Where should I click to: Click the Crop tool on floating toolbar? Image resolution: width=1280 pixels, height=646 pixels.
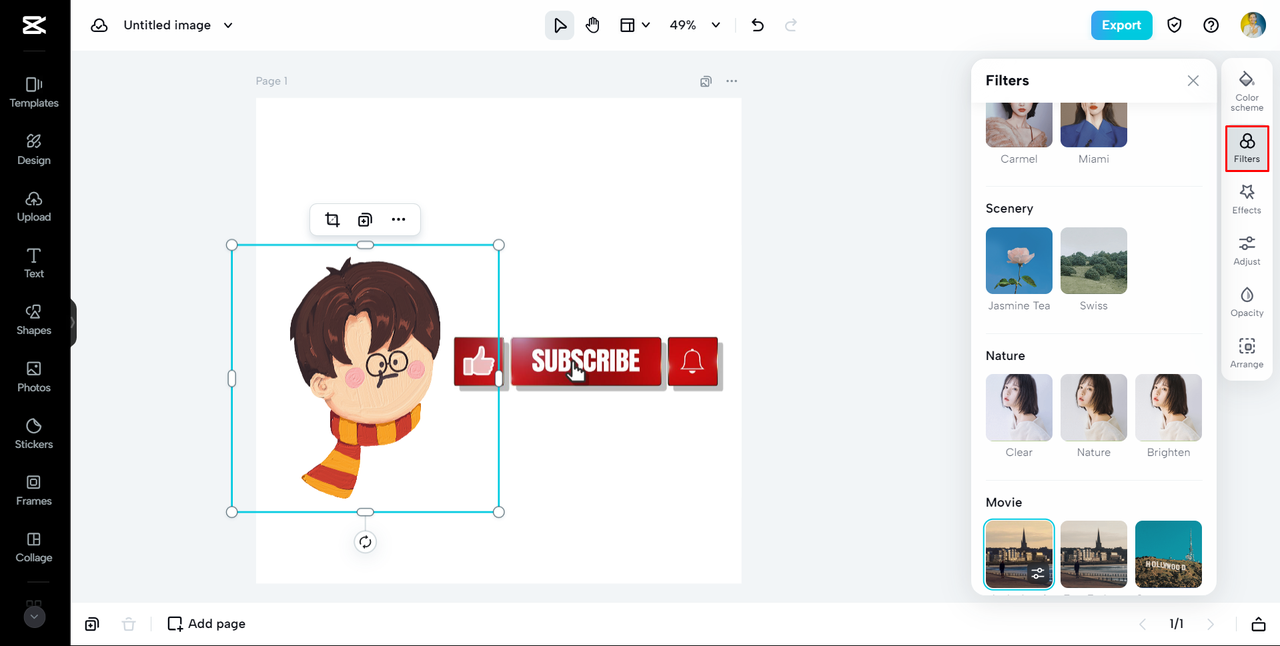(x=332, y=220)
